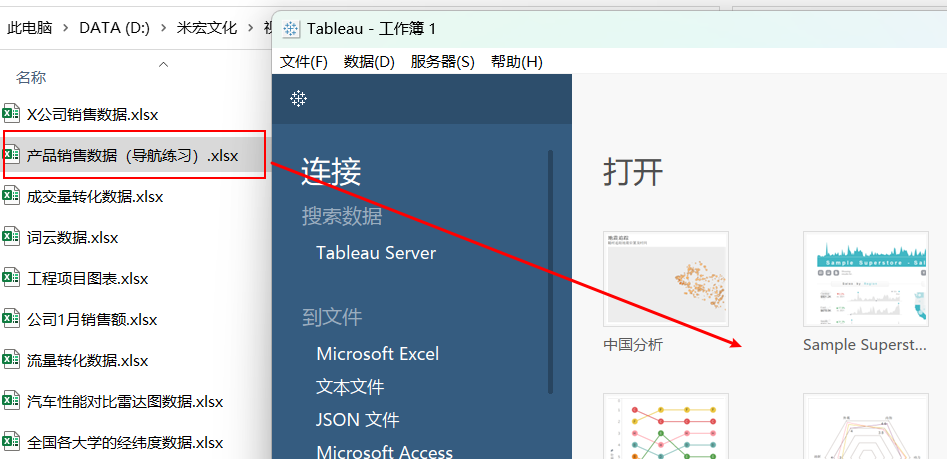Expand the breadcrumb chevron after DATA (D:)
Image resolution: width=947 pixels, height=459 pixels.
click(x=166, y=28)
